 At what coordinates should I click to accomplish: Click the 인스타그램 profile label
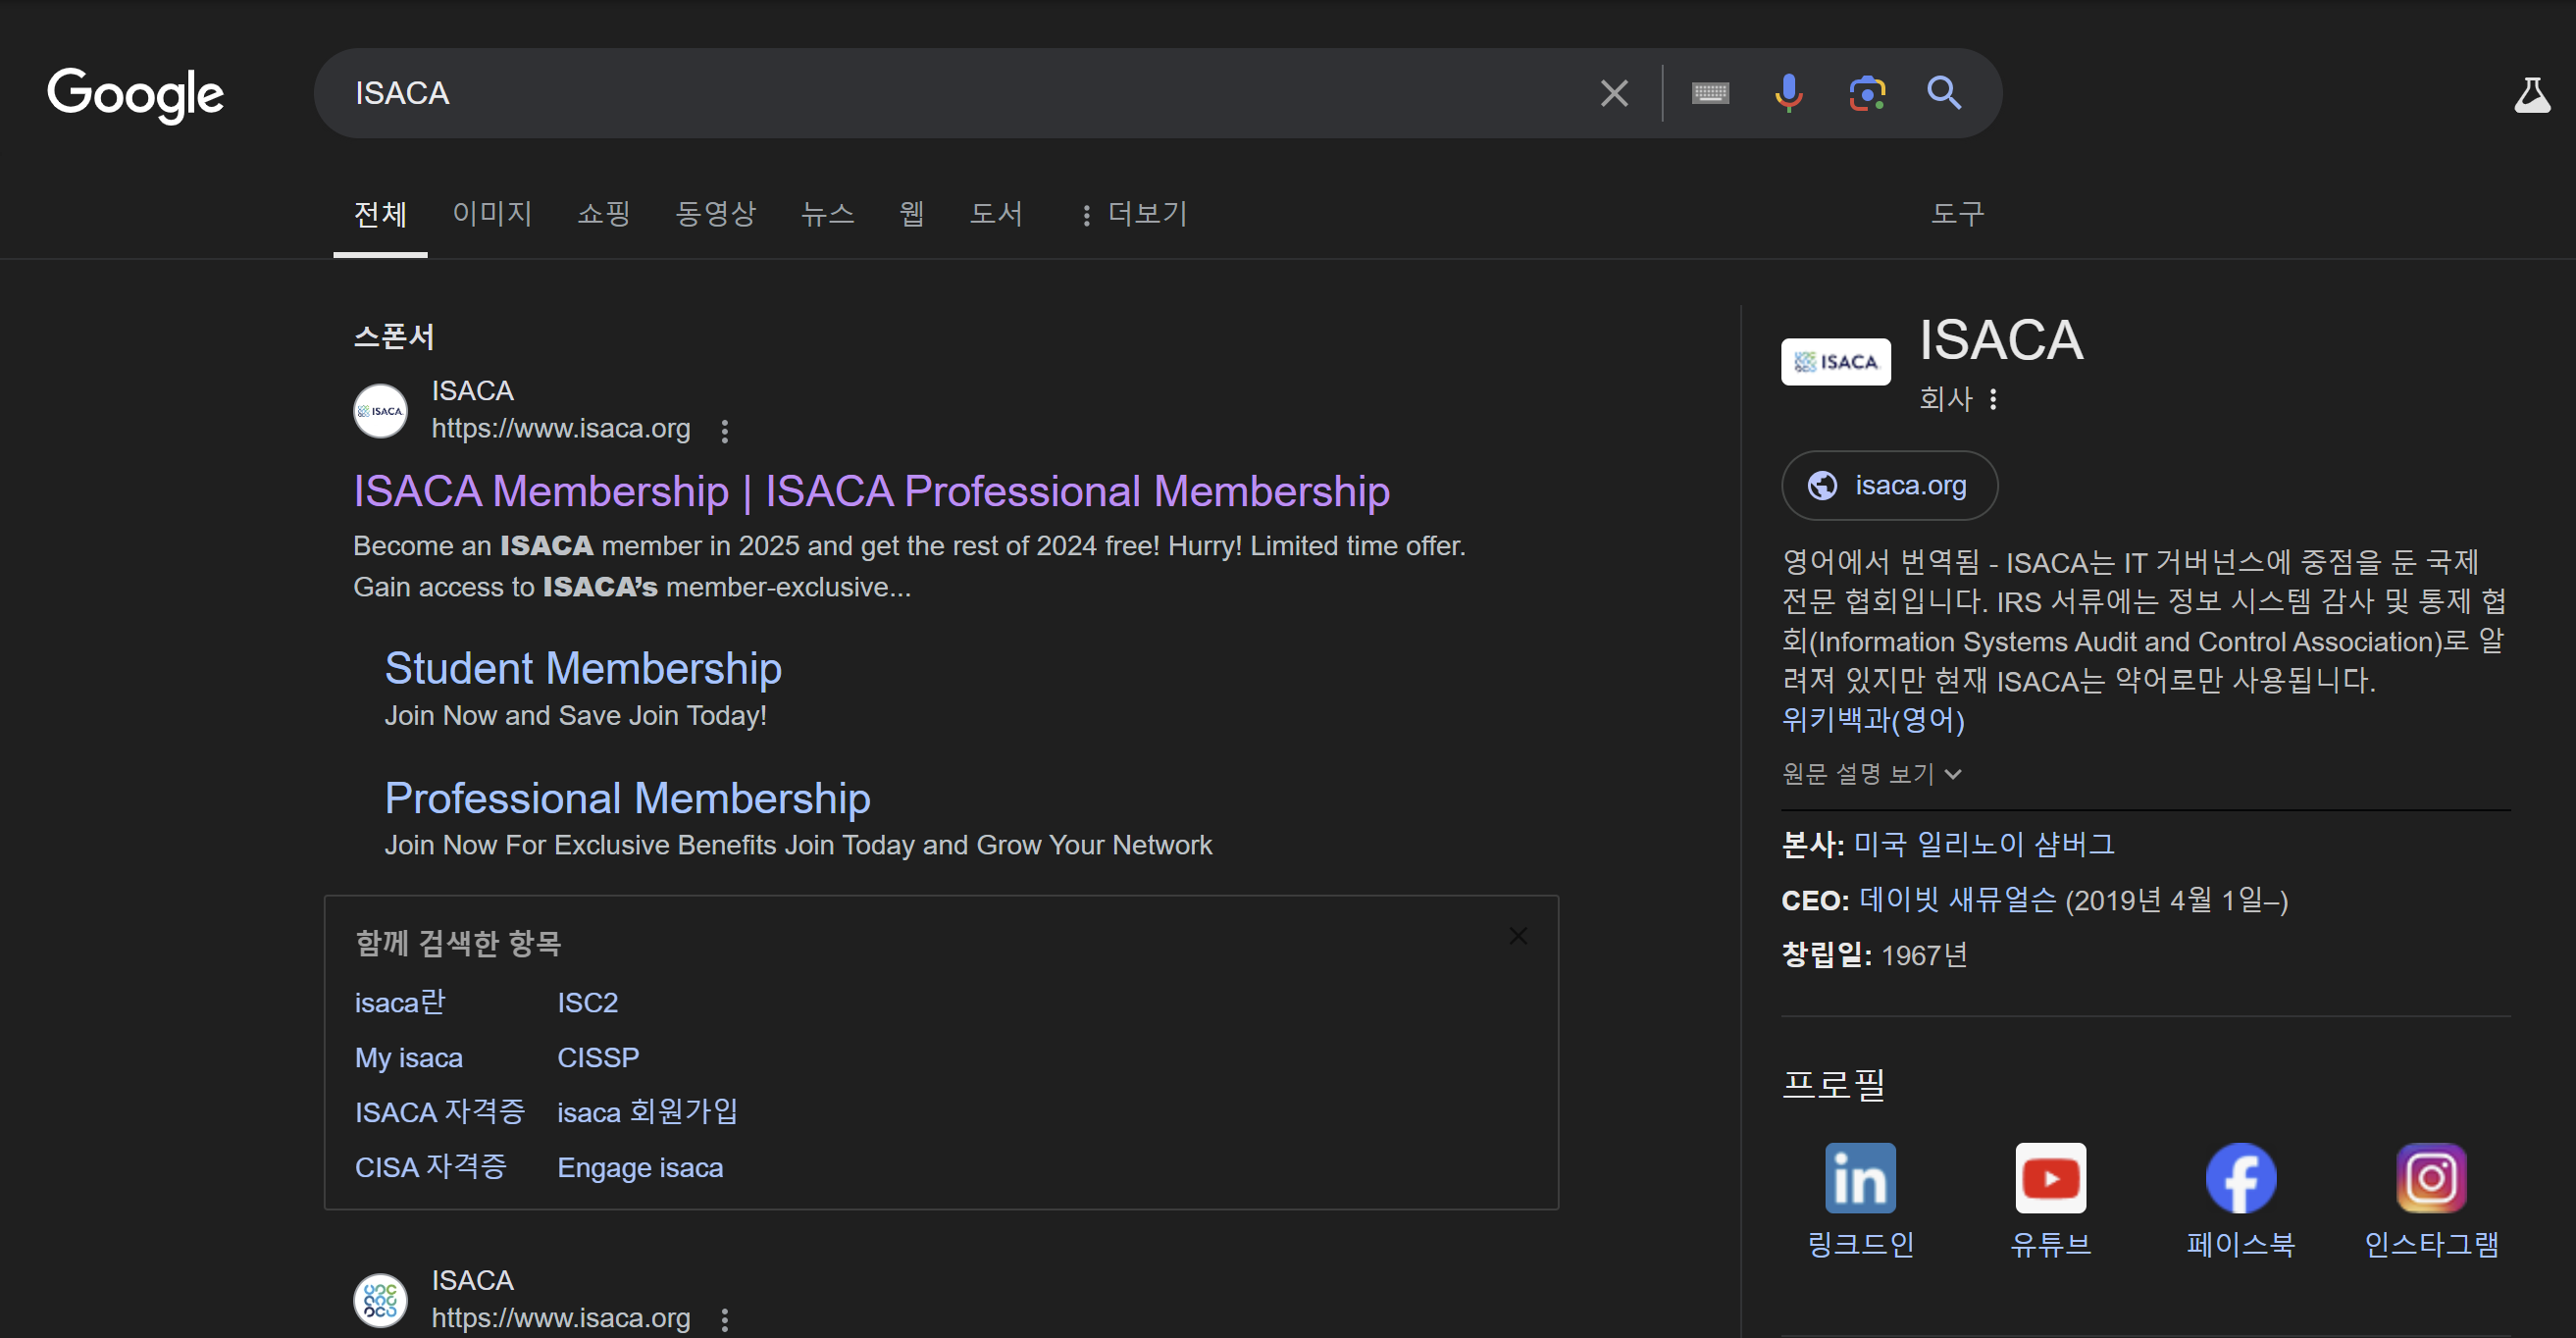click(x=2431, y=1243)
